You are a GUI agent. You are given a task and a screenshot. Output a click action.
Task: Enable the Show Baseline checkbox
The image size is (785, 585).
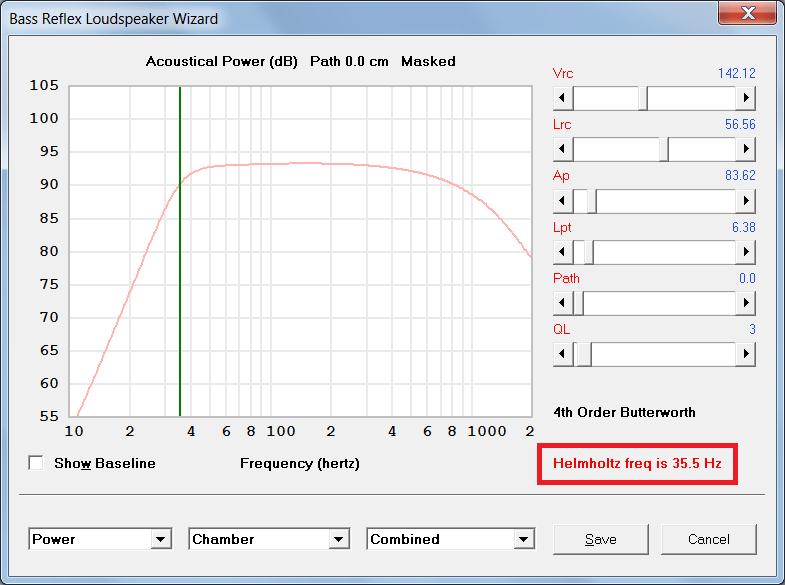(x=36, y=463)
